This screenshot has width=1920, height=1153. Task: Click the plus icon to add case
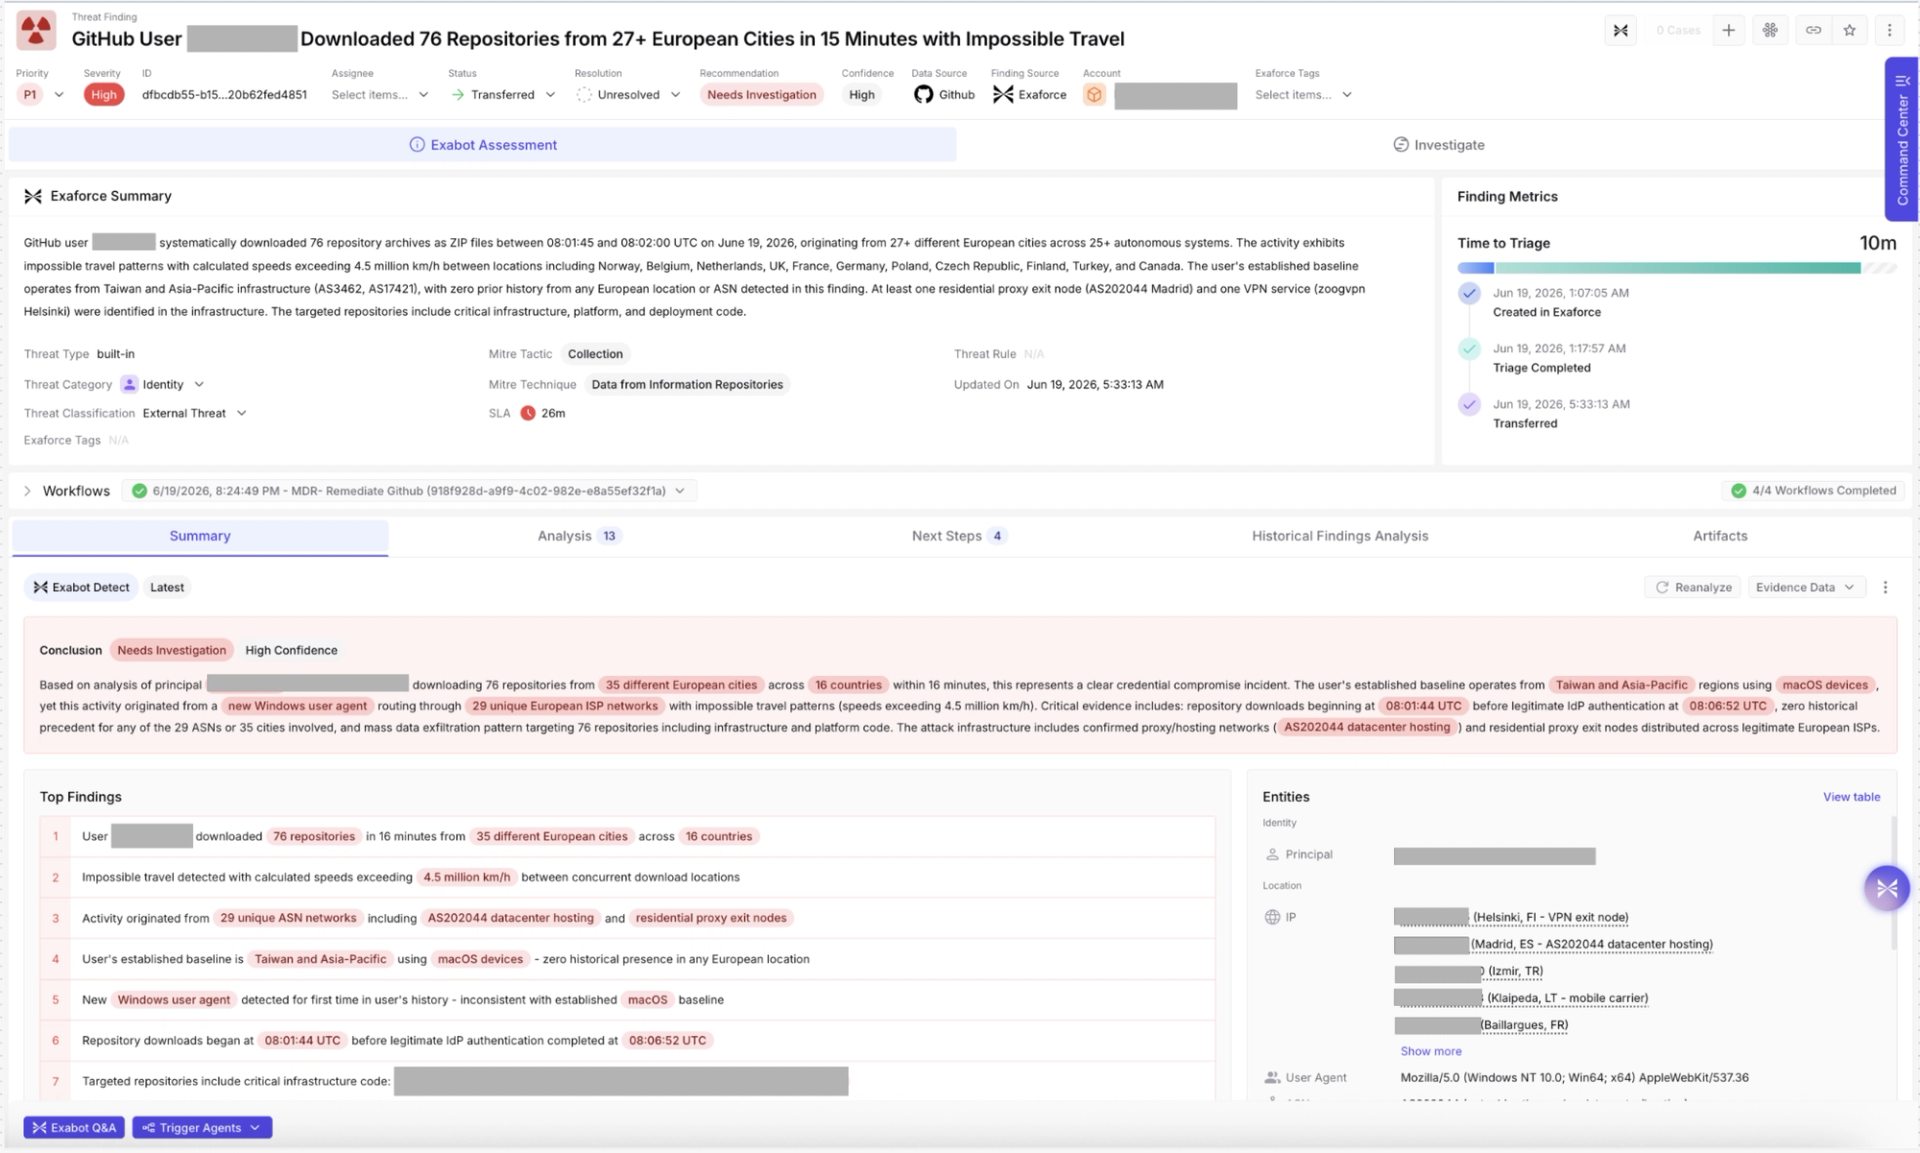(x=1728, y=30)
